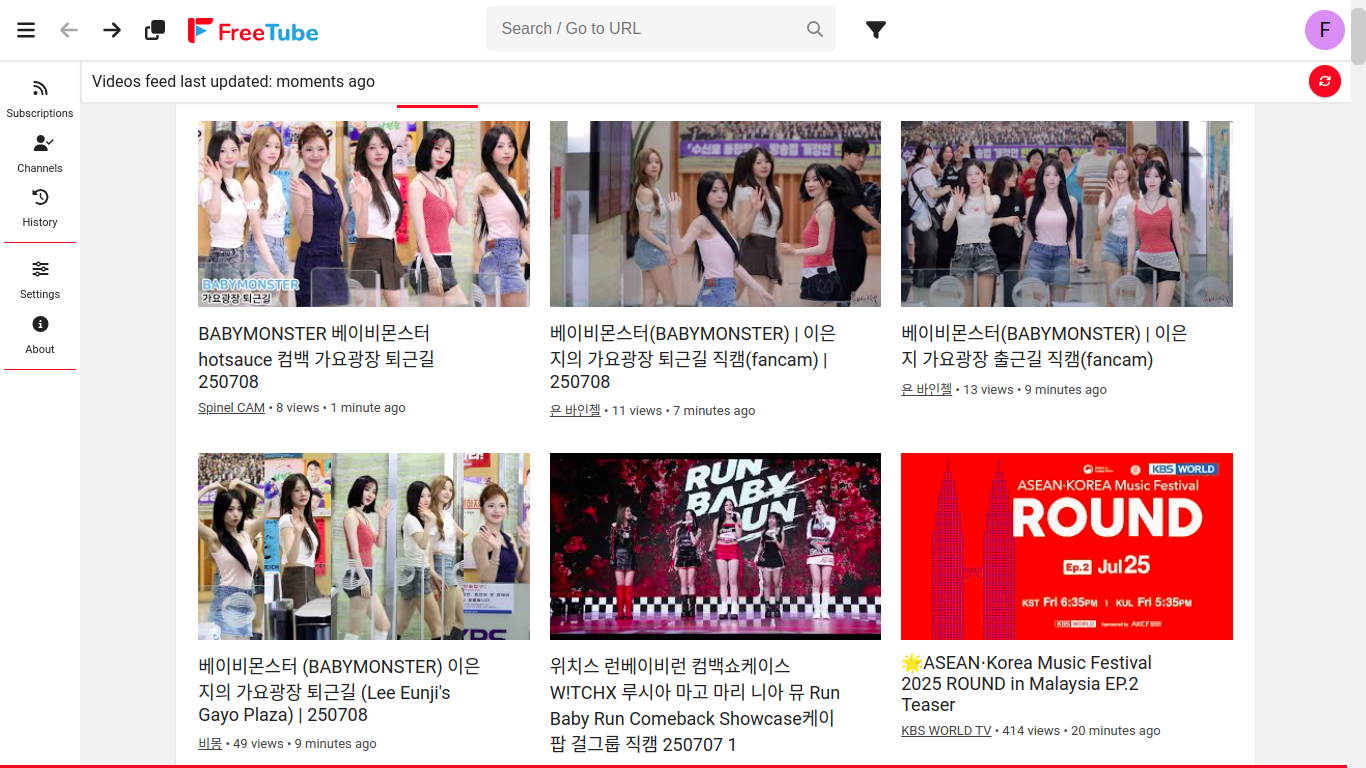This screenshot has height=768, width=1366.
Task: Open thumbnail of the 퇴근길 직캠(fancam) 250708 video
Action: 715,214
